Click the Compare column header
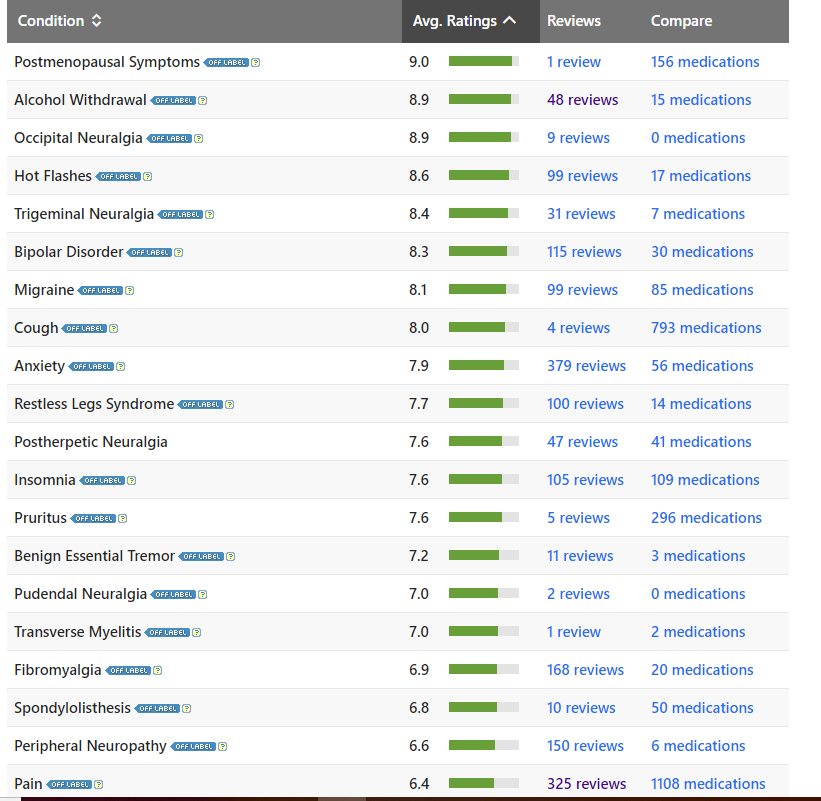 click(x=681, y=21)
